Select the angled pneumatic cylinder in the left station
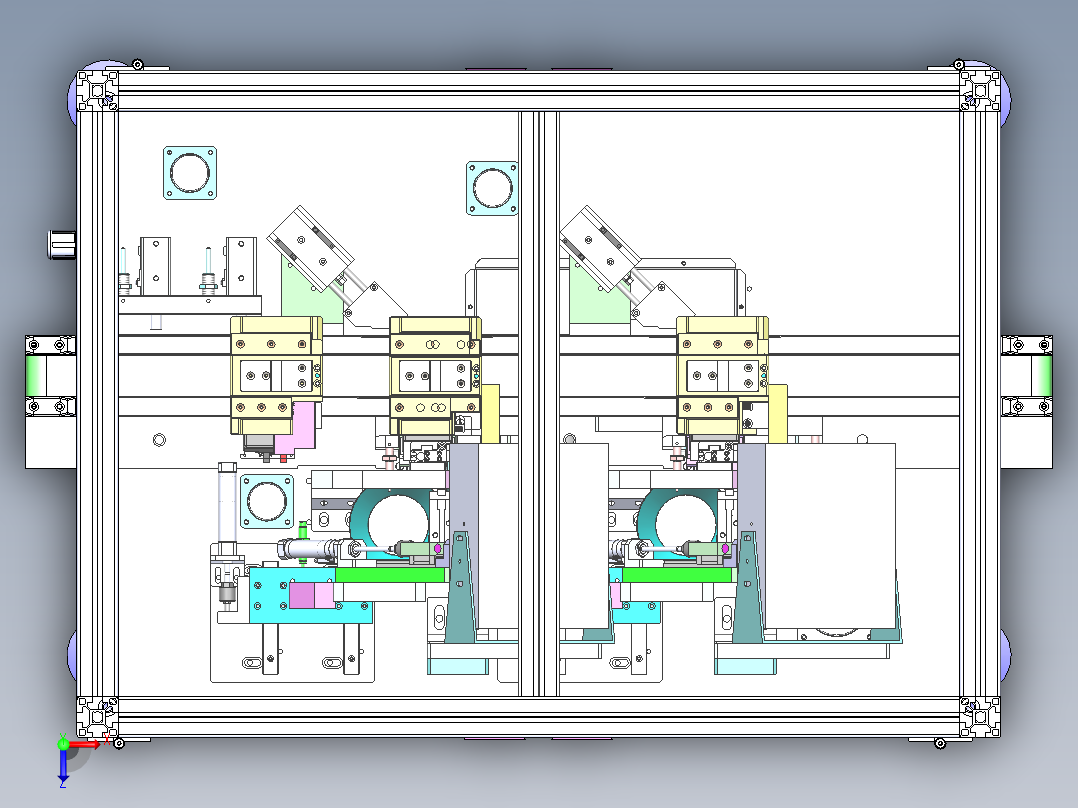This screenshot has width=1078, height=808. click(x=311, y=248)
